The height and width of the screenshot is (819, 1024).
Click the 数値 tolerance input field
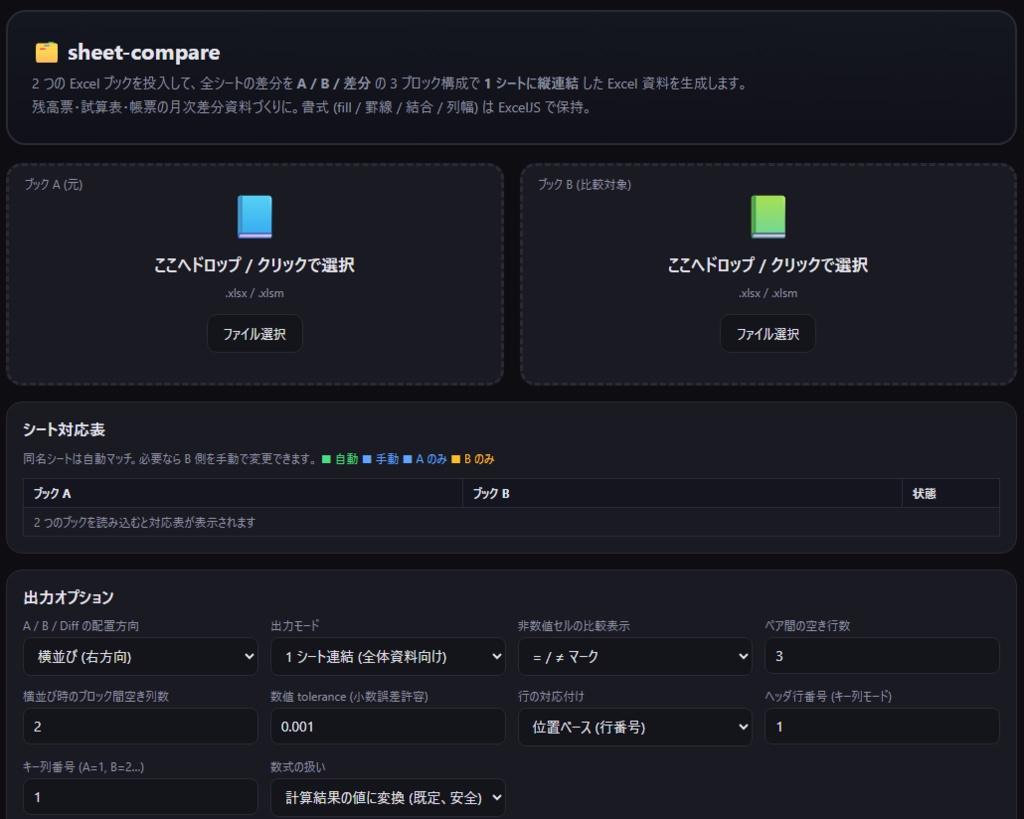point(388,726)
